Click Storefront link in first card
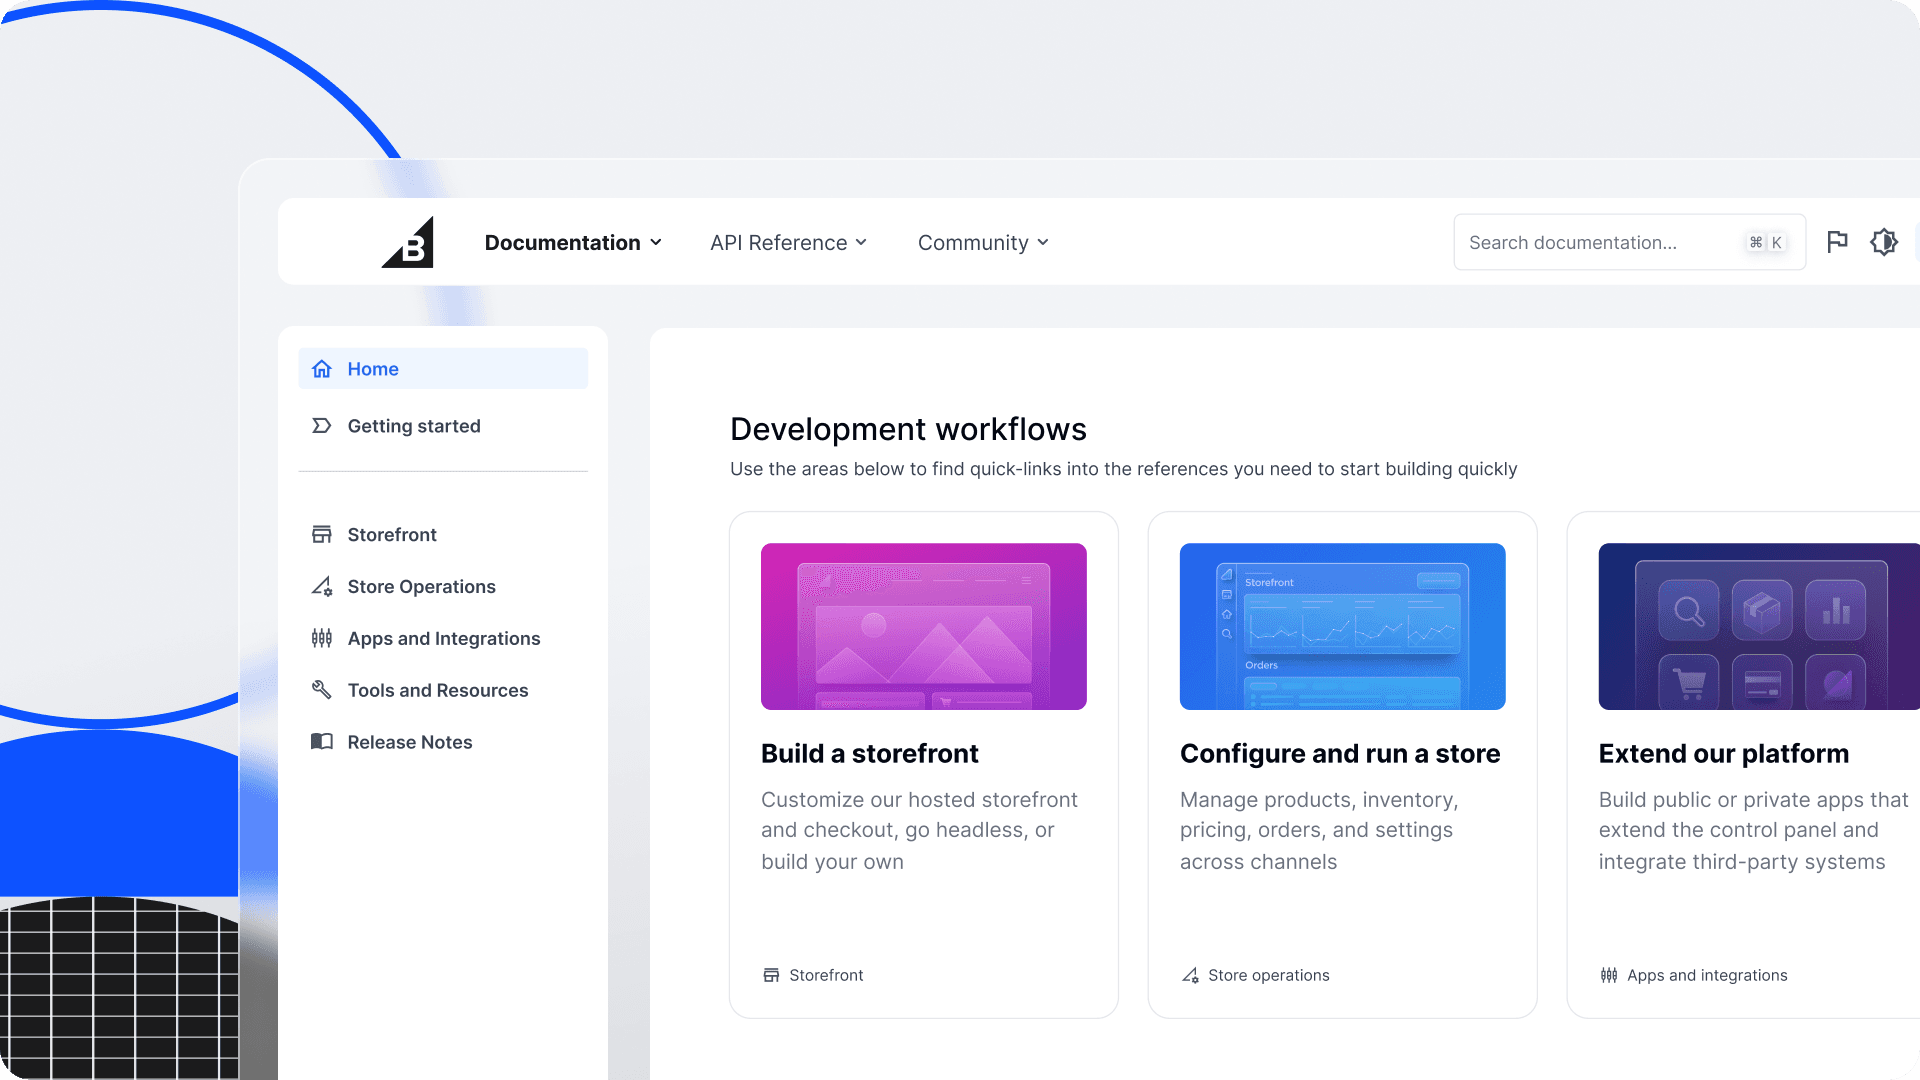Screen dimensions: 1920x1080 [x=825, y=975]
